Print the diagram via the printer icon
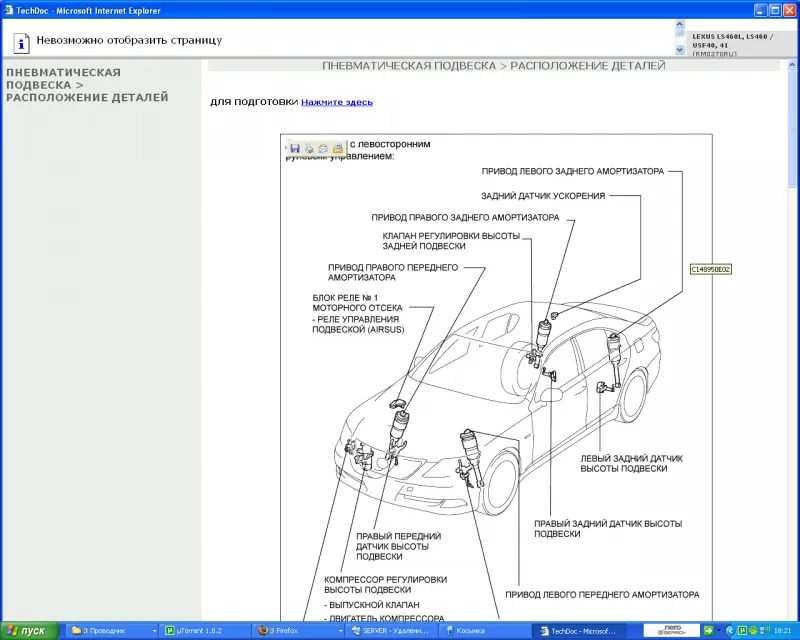800x640 pixels. pyautogui.click(x=309, y=149)
